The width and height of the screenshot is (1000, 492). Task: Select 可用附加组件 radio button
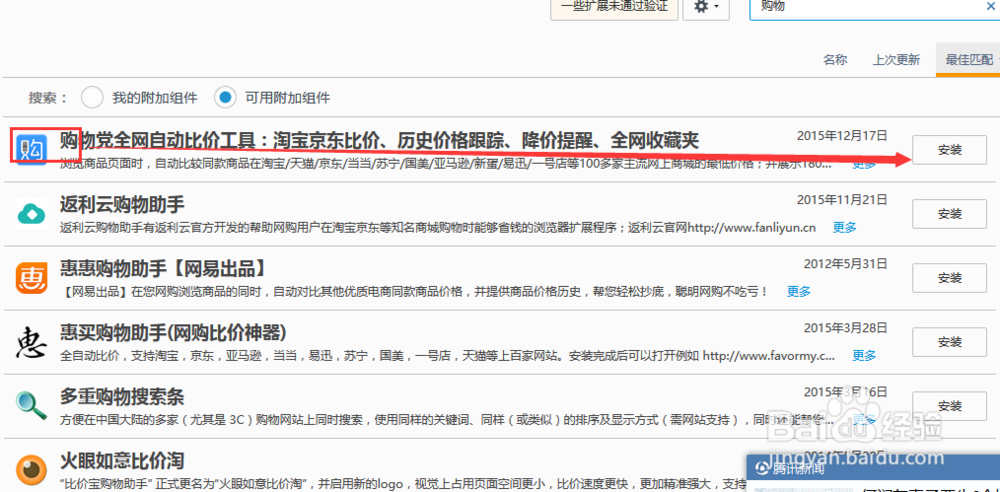pyautogui.click(x=225, y=98)
